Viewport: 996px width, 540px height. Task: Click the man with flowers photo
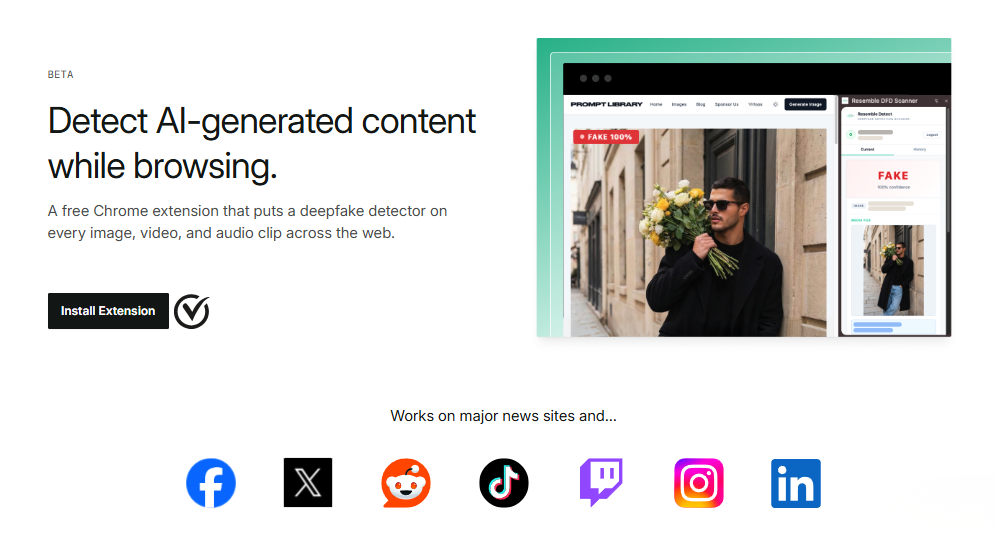[699, 233]
